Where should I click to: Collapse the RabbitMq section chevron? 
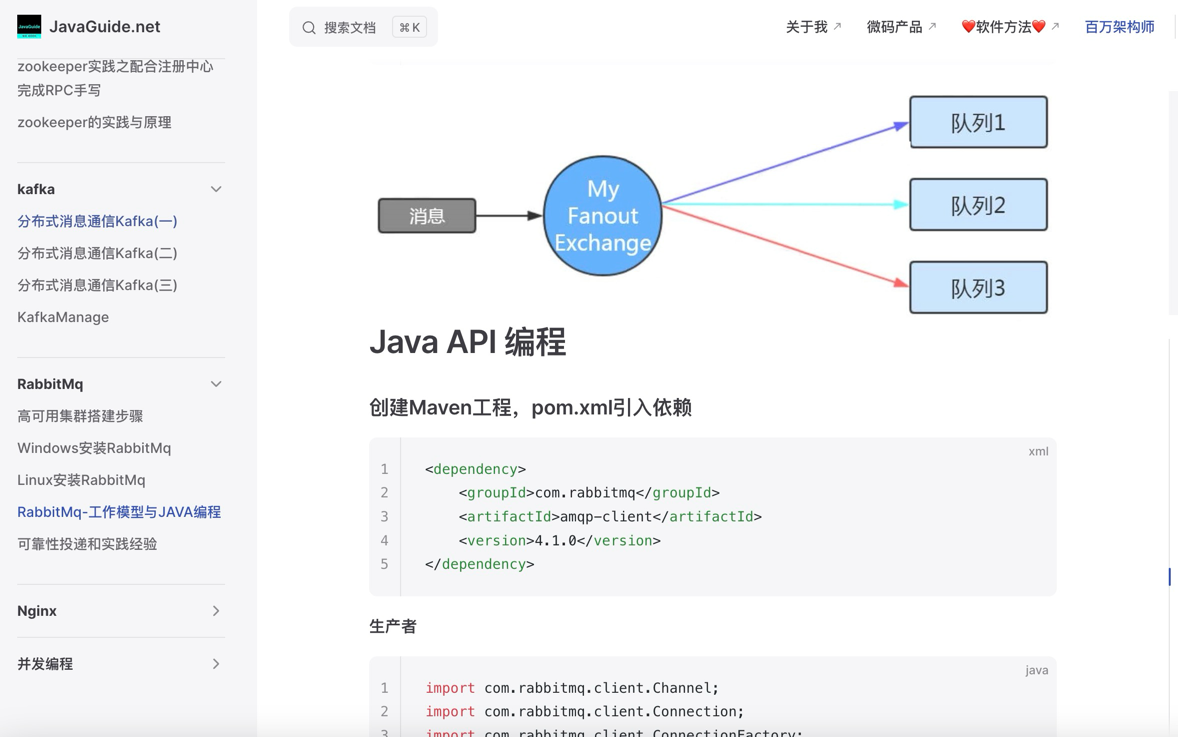click(216, 384)
